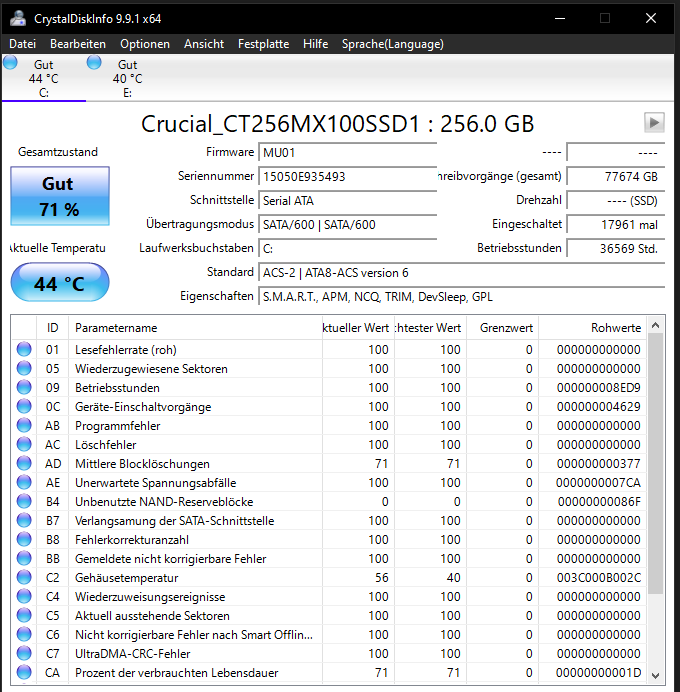Click status icon for Unerwartete Spannungsabfälle
This screenshot has height=692, width=680.
pyautogui.click(x=24, y=482)
